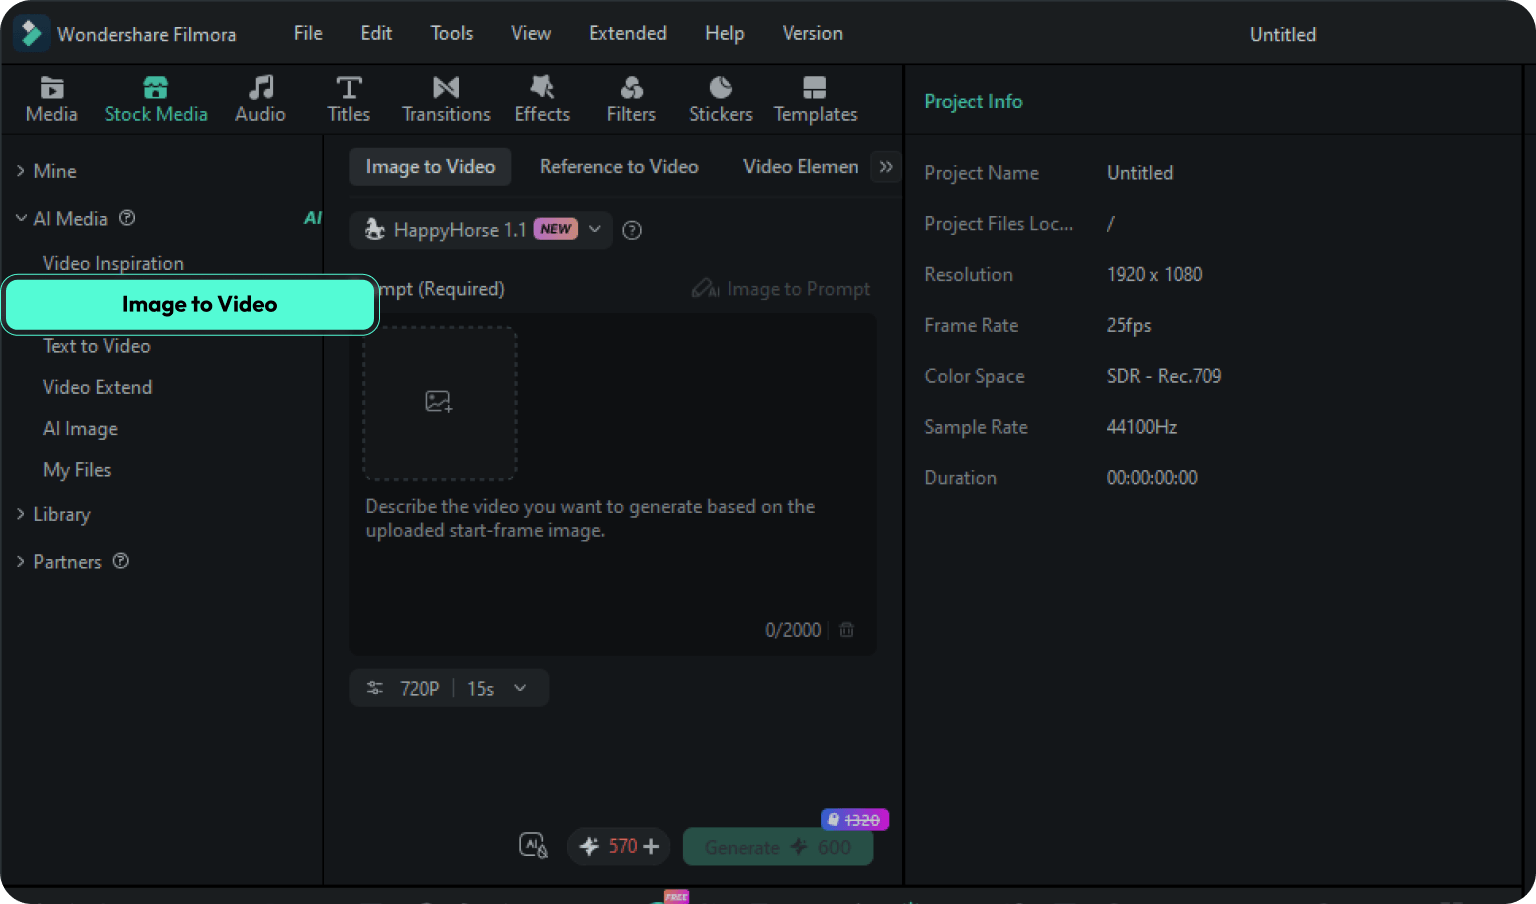Click the Image to Prompt AI icon
The height and width of the screenshot is (904, 1536).
[x=705, y=289]
